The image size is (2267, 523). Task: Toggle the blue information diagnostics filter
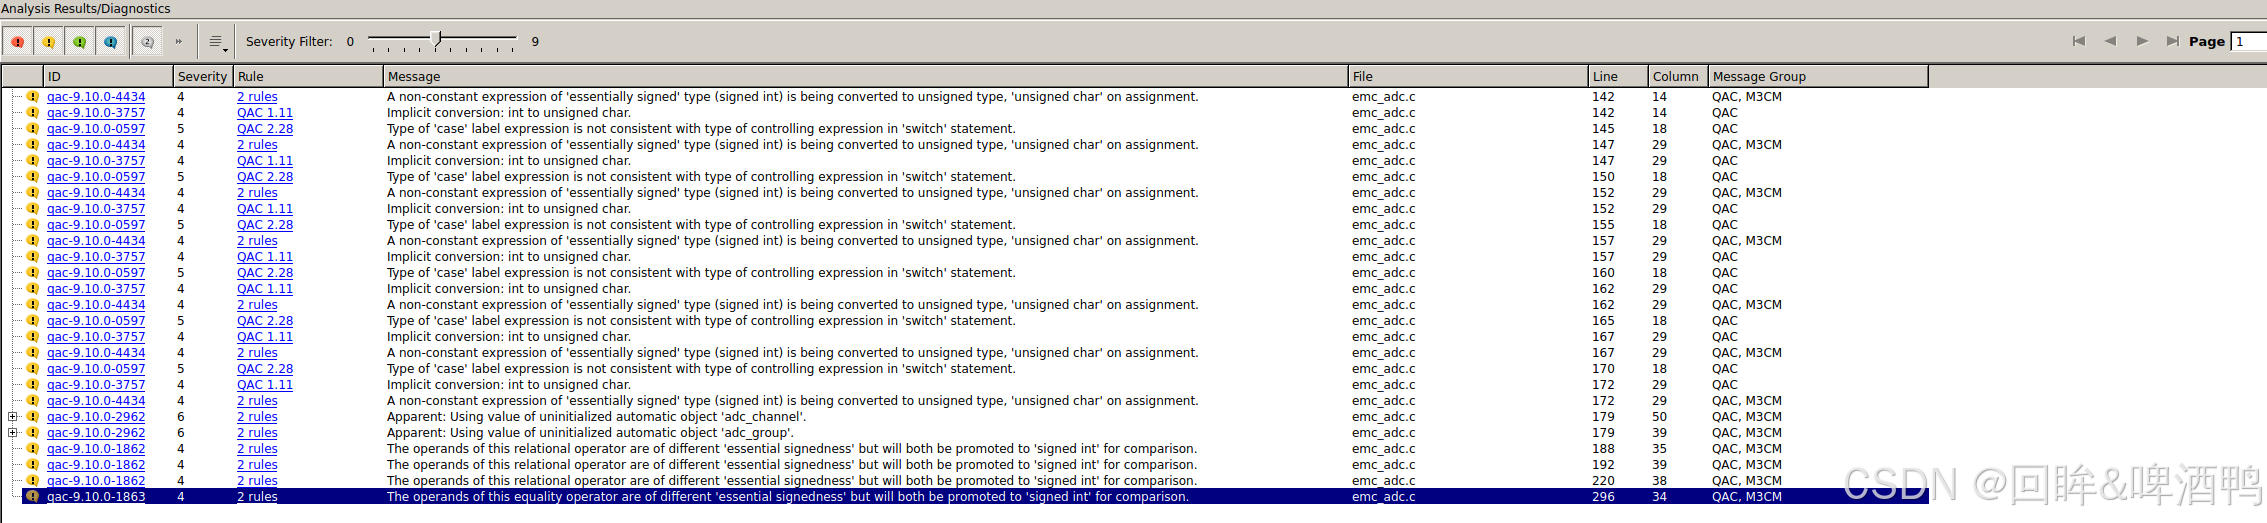point(111,42)
